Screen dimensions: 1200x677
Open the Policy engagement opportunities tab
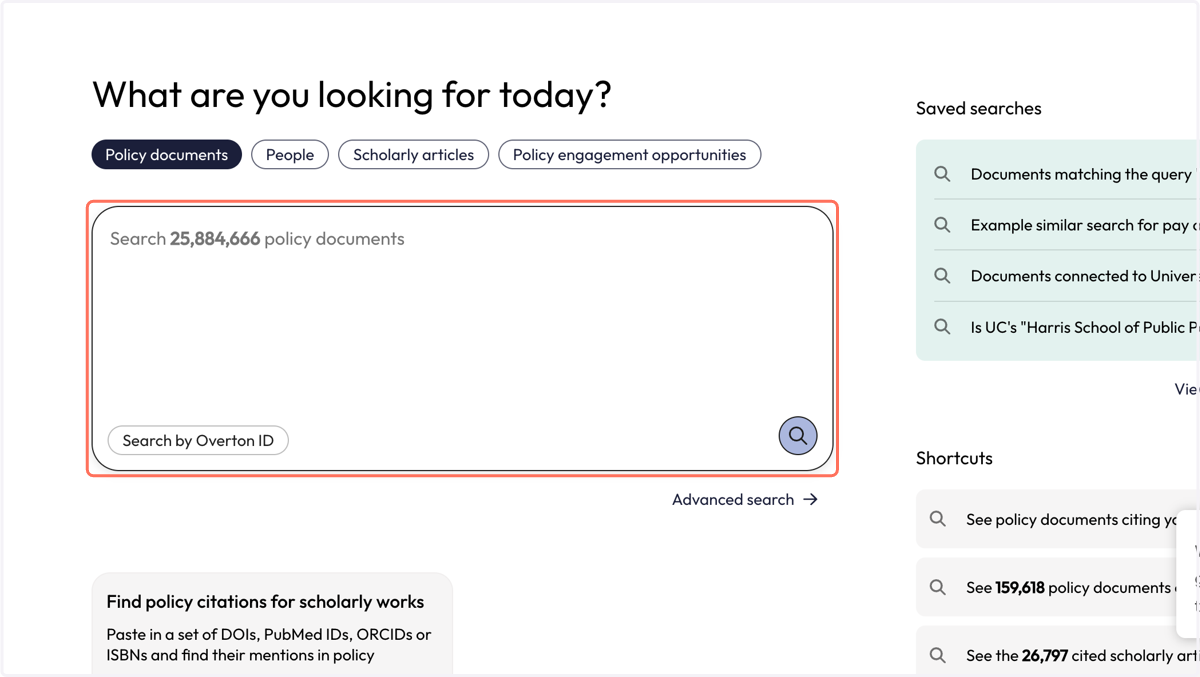coord(630,155)
